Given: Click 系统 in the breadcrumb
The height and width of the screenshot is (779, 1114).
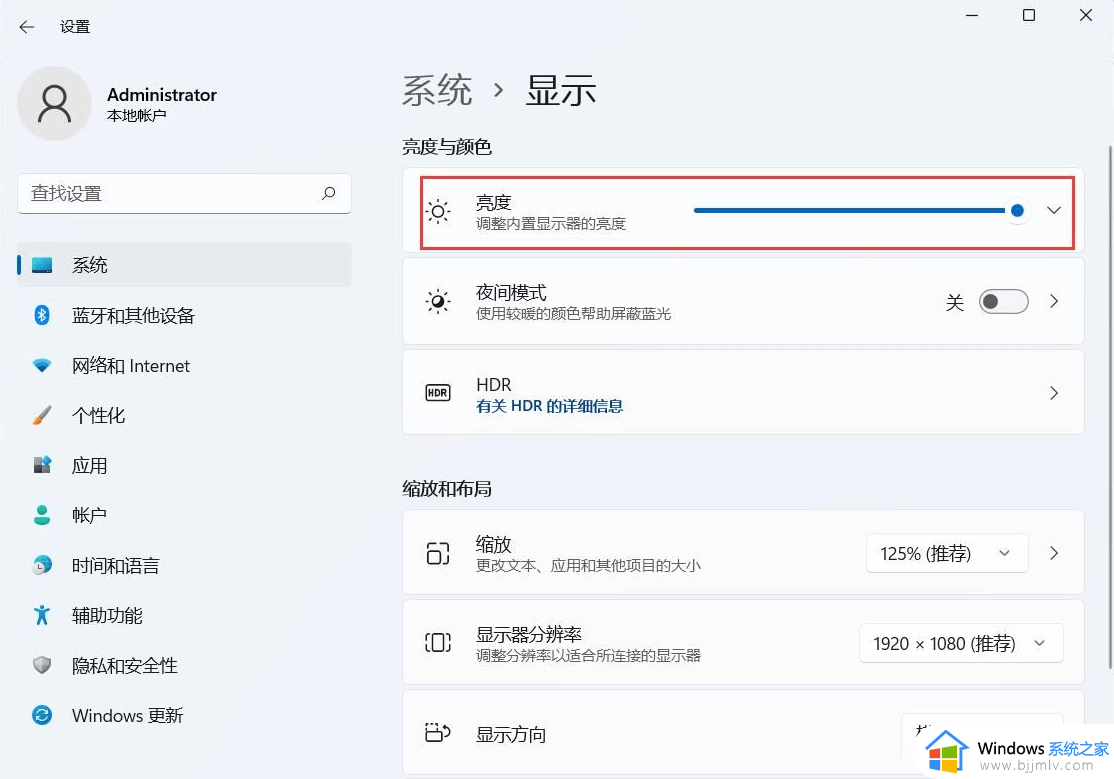Looking at the screenshot, I should tap(437, 90).
